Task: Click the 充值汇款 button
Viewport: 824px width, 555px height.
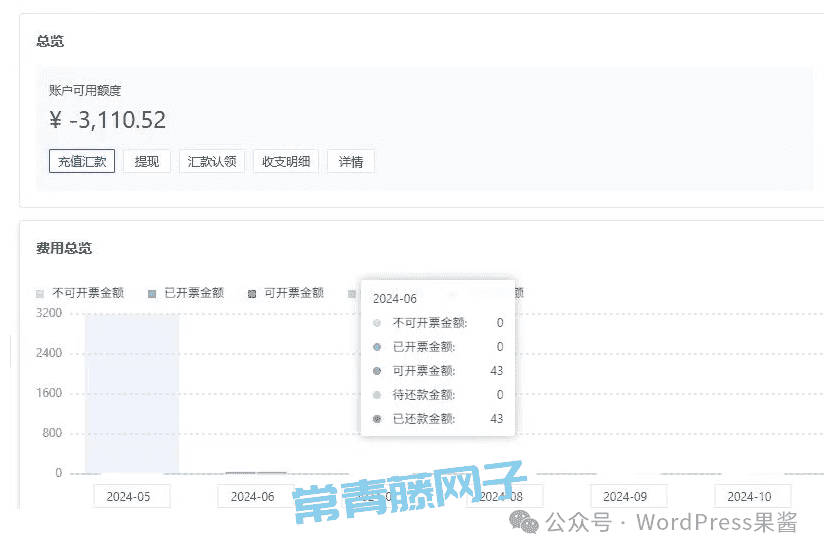Action: click(82, 161)
